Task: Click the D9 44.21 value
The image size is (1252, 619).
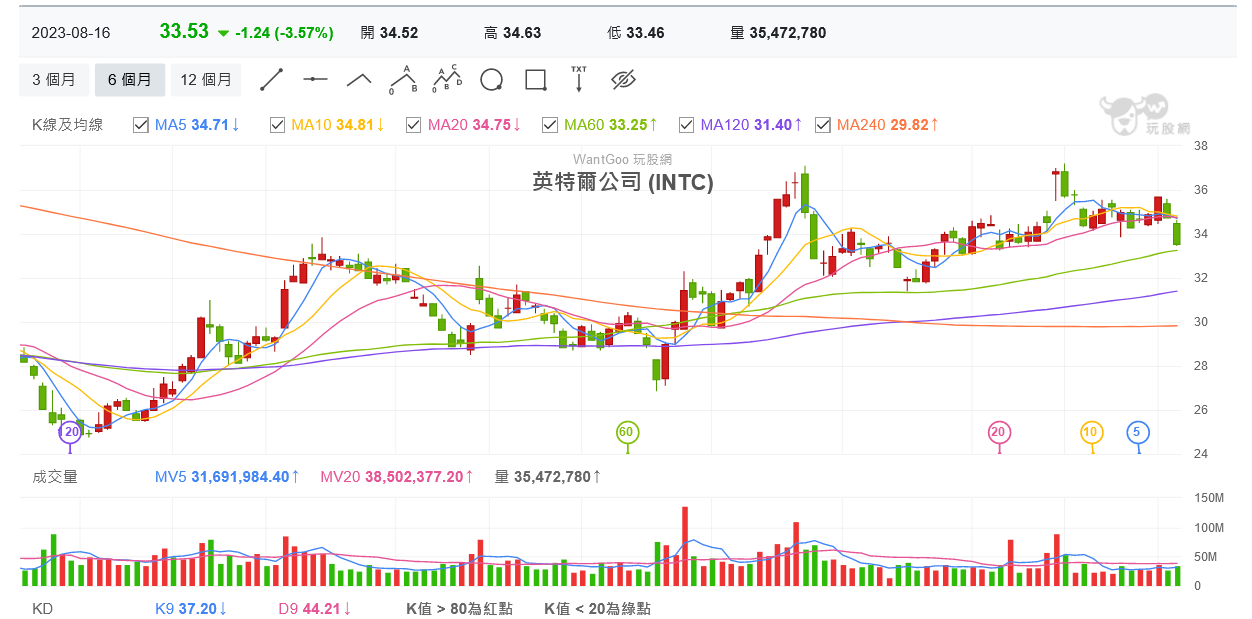Action: coord(315,608)
